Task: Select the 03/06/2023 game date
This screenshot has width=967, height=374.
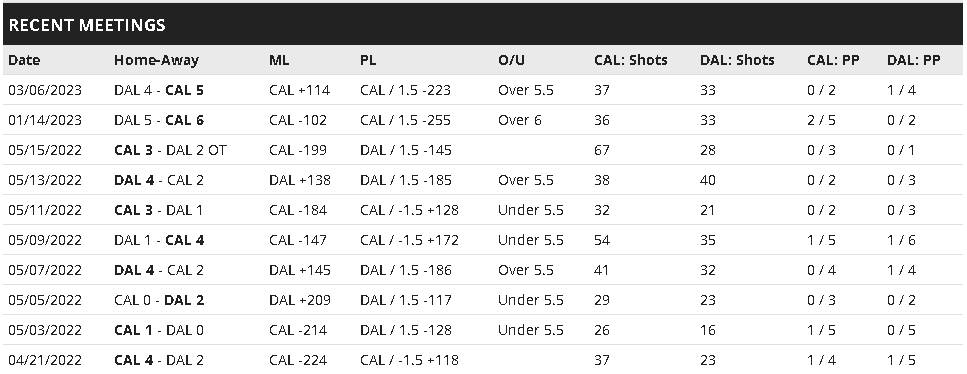Action: point(45,90)
